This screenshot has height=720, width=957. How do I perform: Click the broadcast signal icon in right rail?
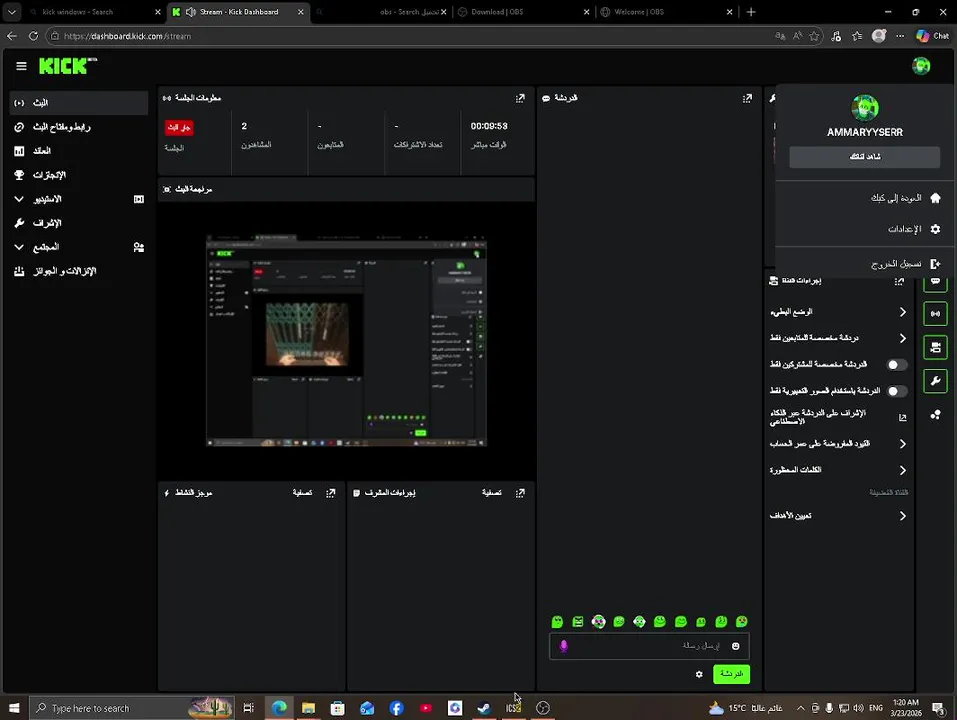935,314
